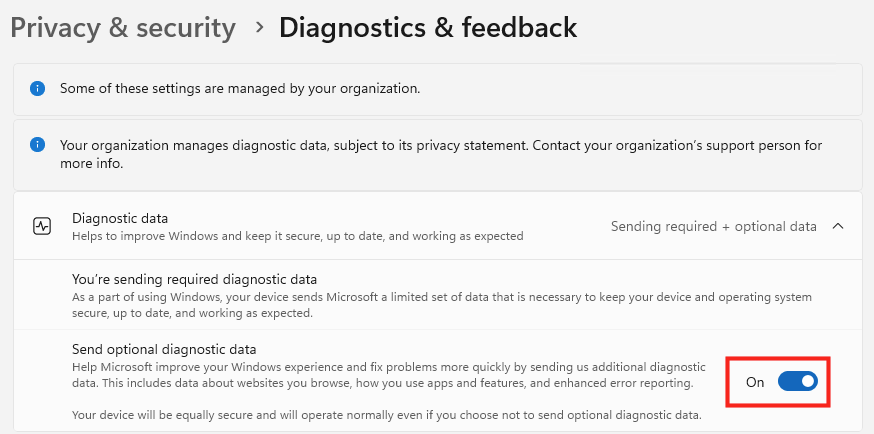Click the Diagnostics & feedback page title

click(428, 28)
